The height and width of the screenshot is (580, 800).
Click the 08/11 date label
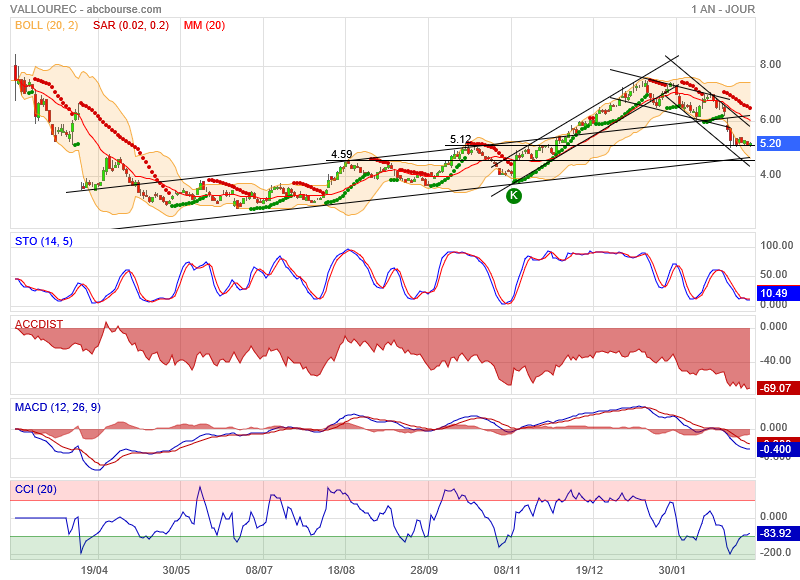point(507,570)
